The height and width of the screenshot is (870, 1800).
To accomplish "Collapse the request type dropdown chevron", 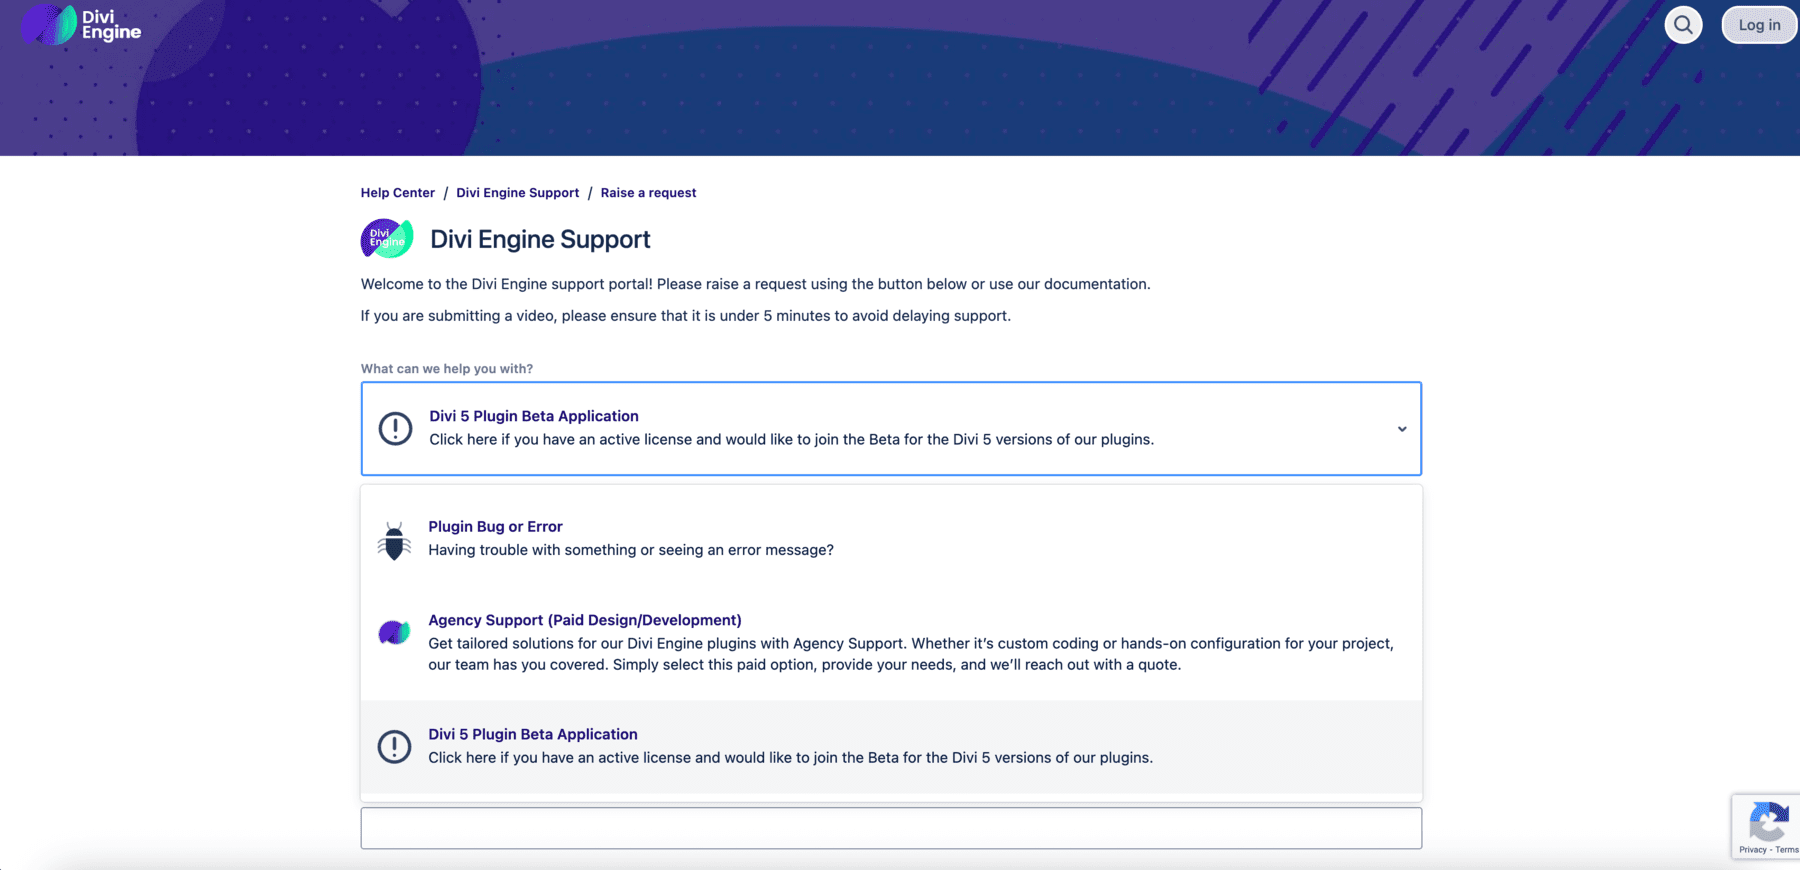I will click(1401, 429).
